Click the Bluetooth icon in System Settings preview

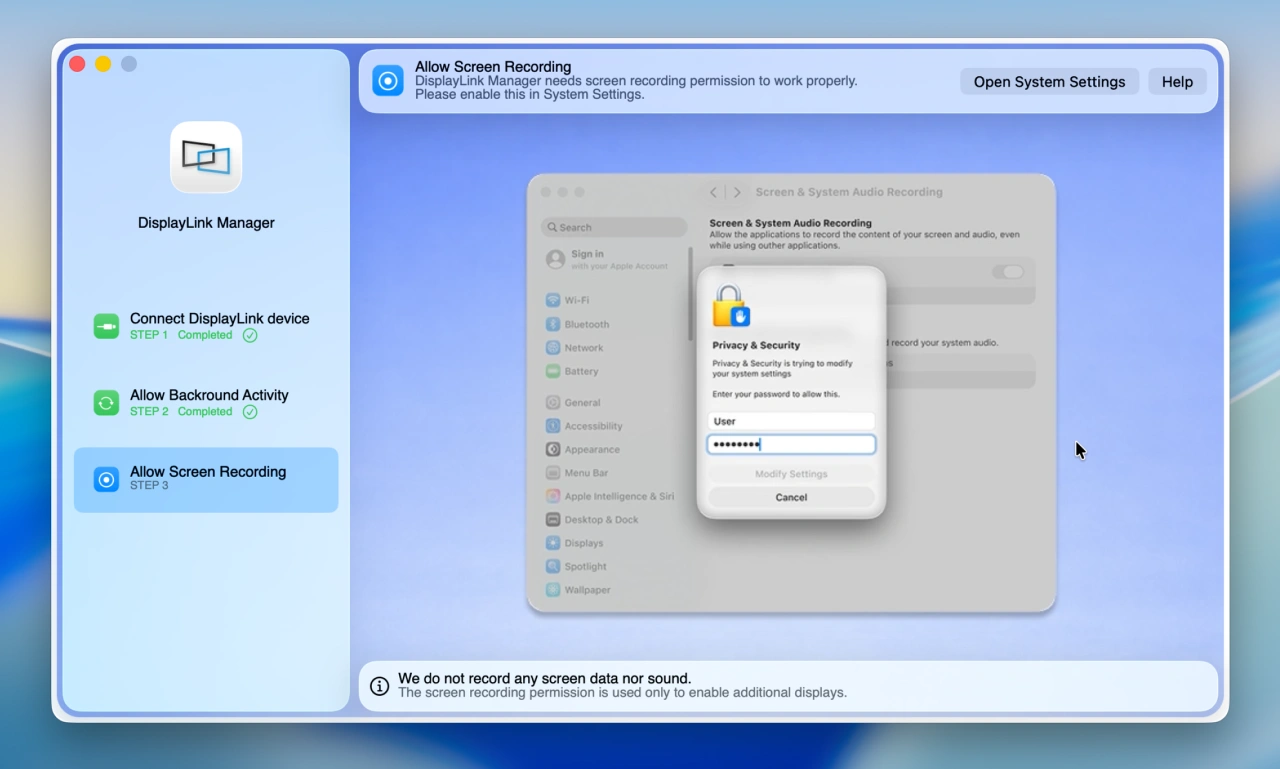[x=553, y=324]
